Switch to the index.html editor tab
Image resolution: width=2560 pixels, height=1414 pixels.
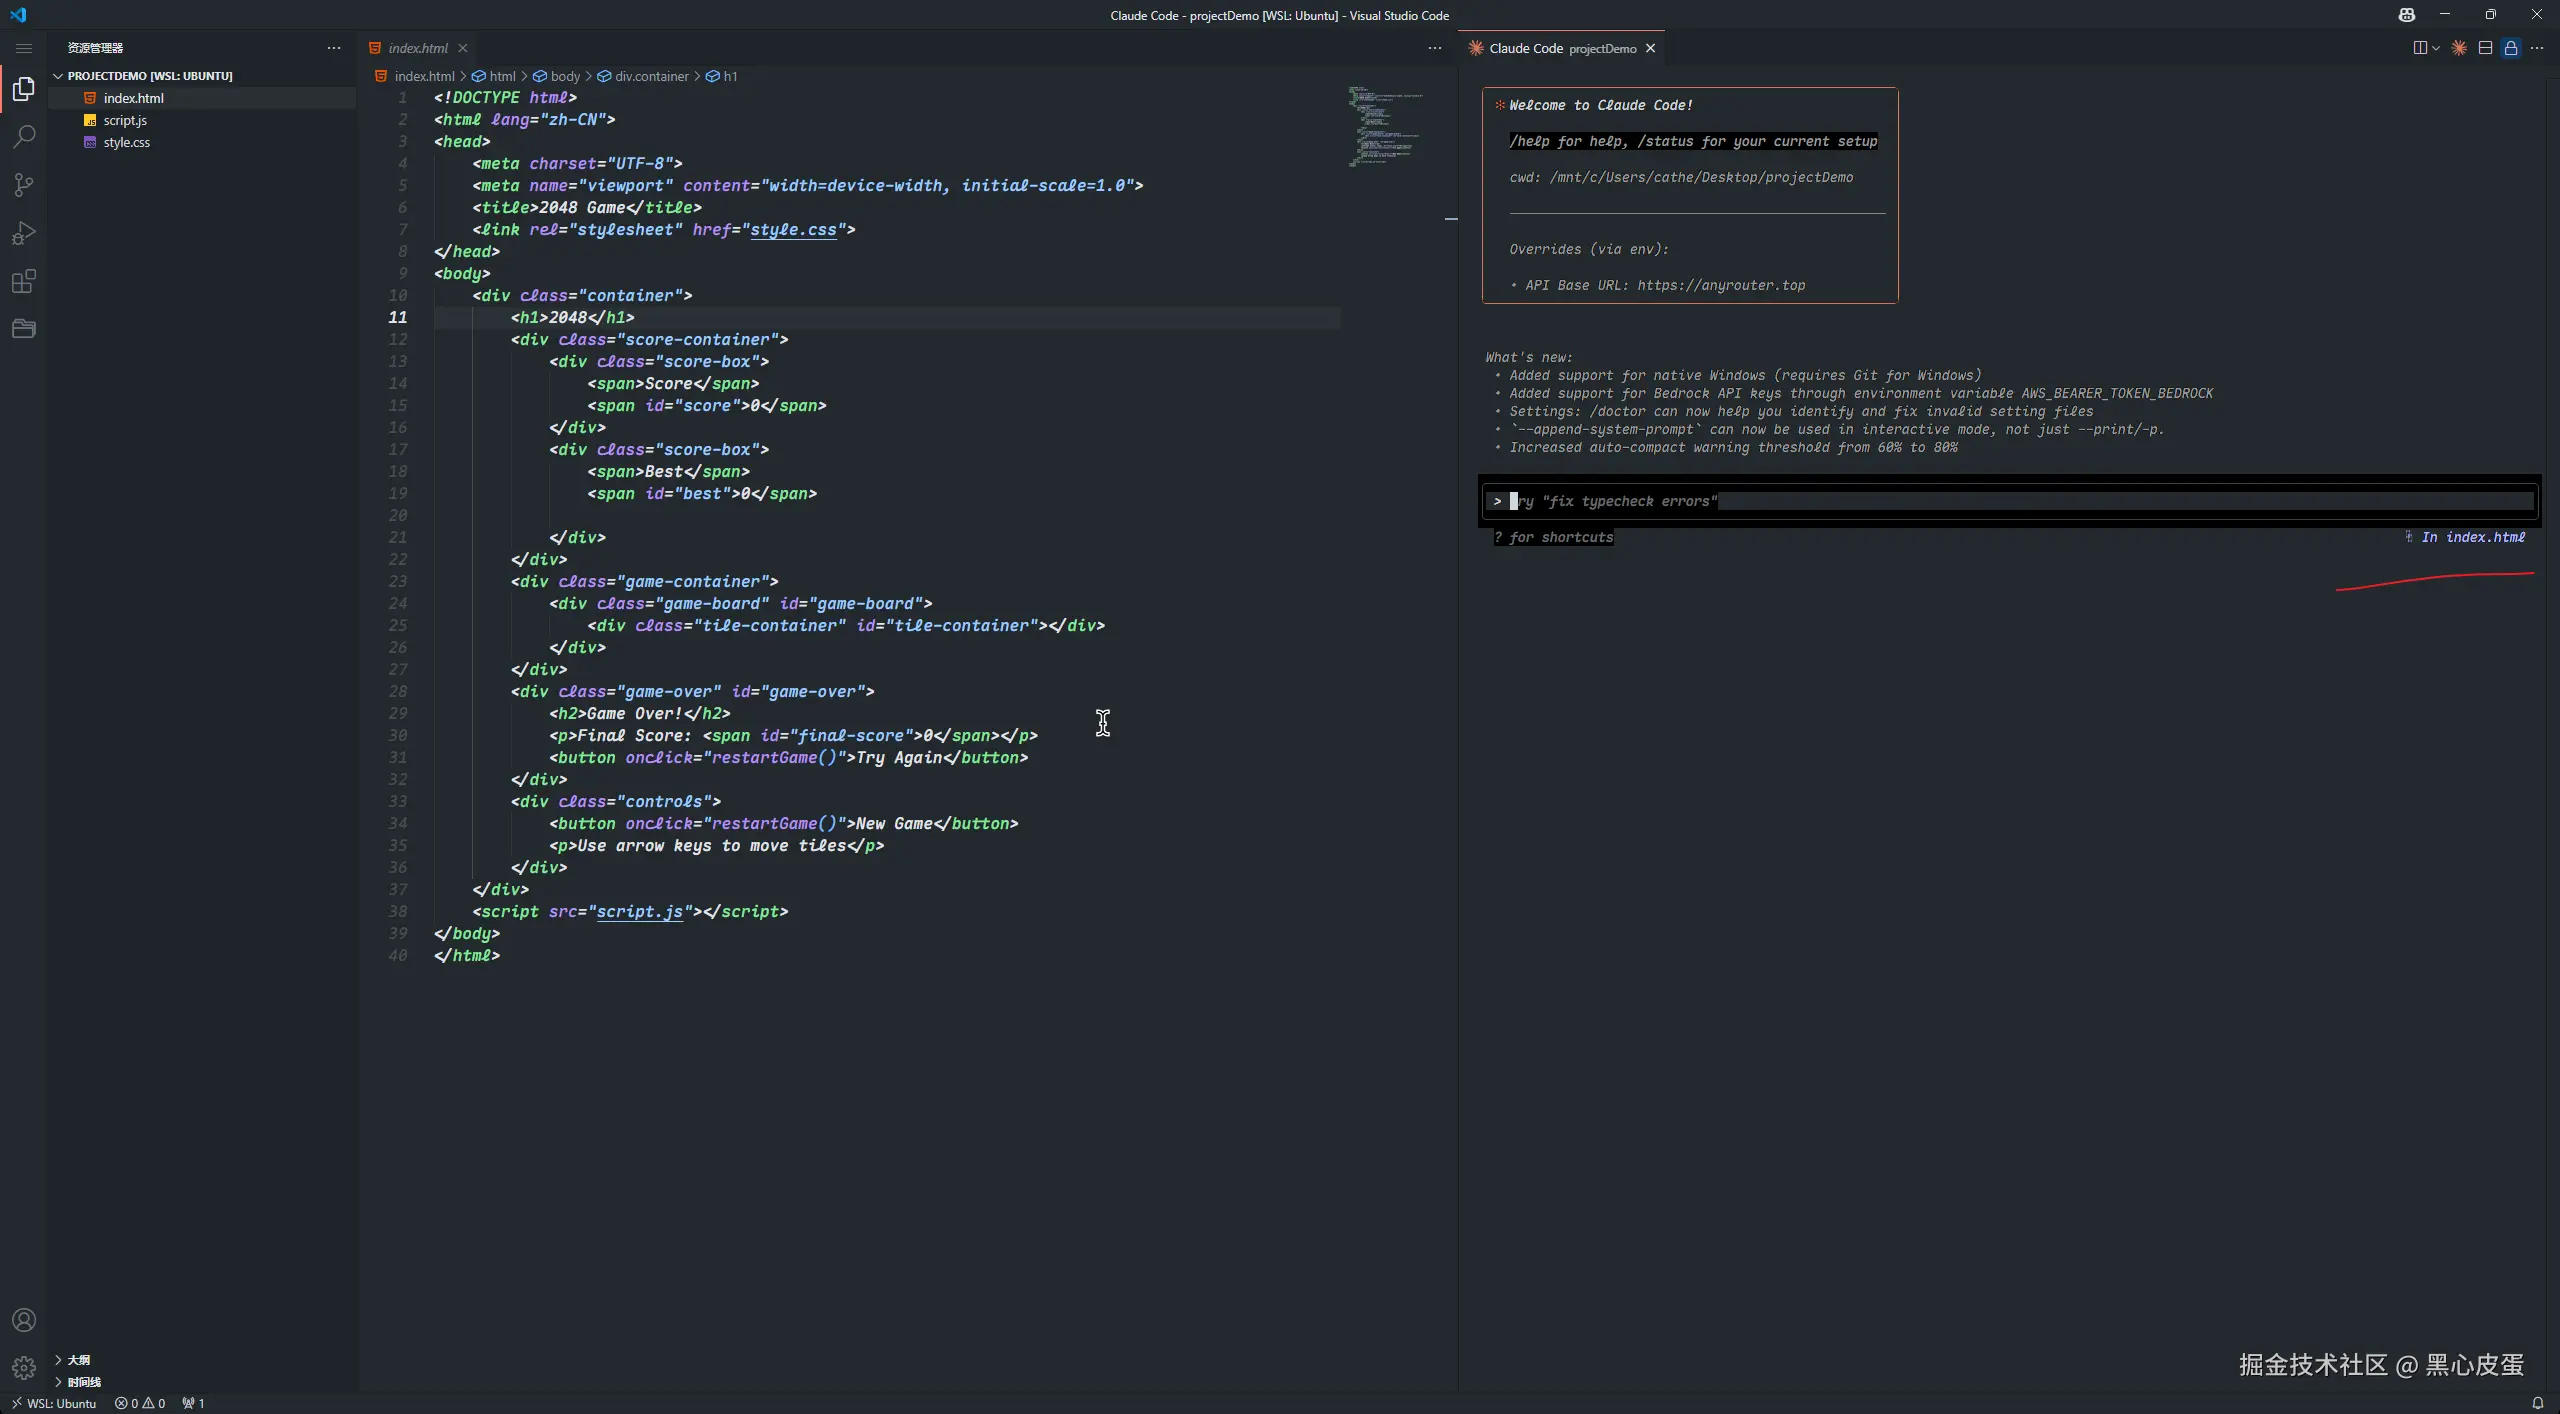[x=417, y=48]
